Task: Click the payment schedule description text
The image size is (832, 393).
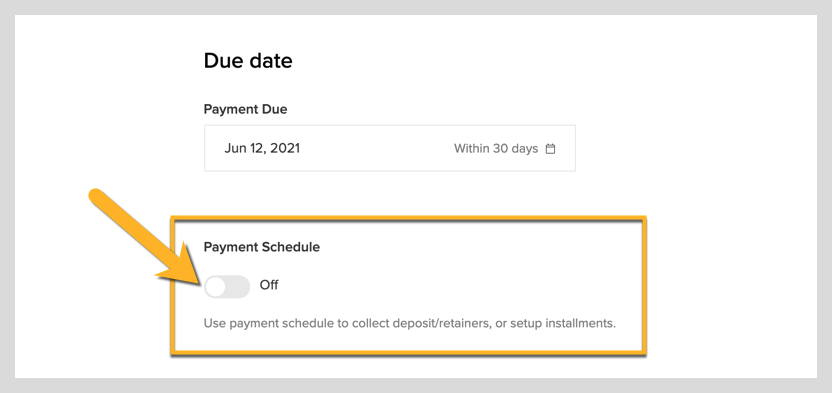Action: pos(410,323)
